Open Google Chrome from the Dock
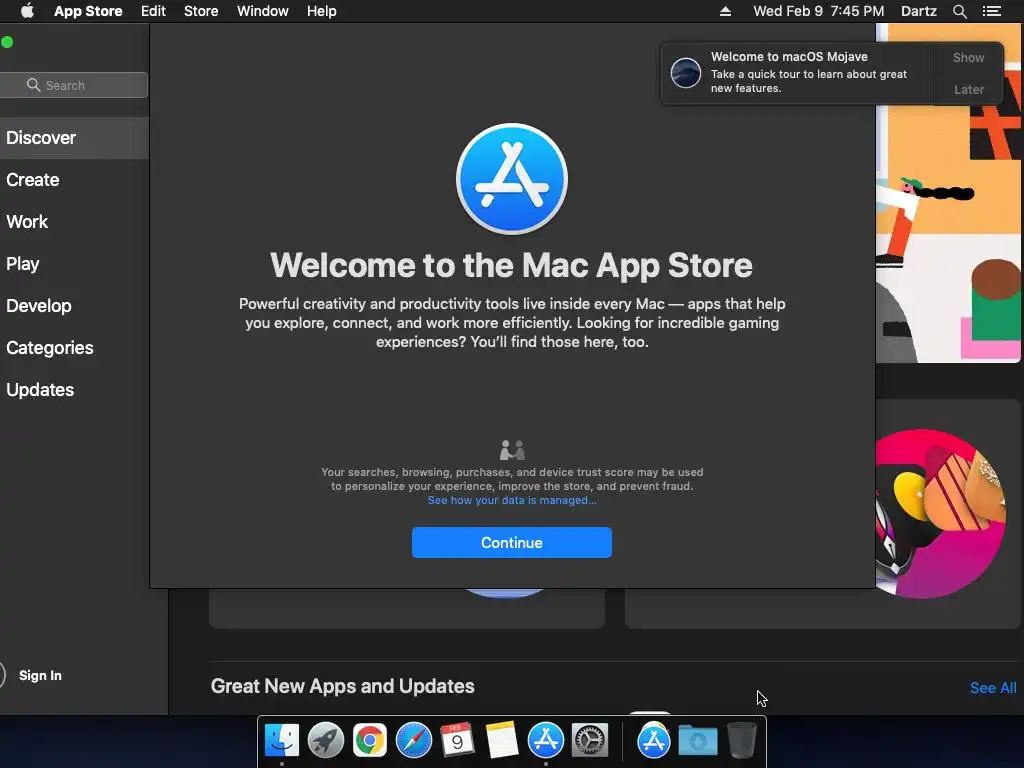The image size is (1024, 768). [370, 740]
